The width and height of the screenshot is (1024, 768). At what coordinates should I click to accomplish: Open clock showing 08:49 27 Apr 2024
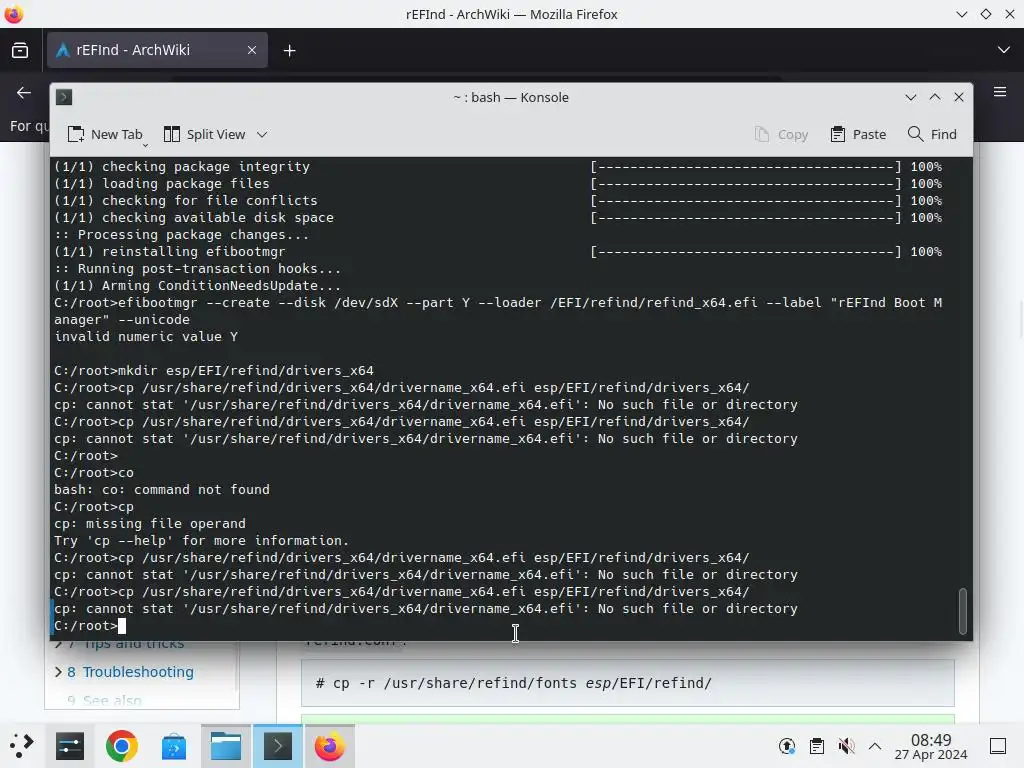point(931,746)
